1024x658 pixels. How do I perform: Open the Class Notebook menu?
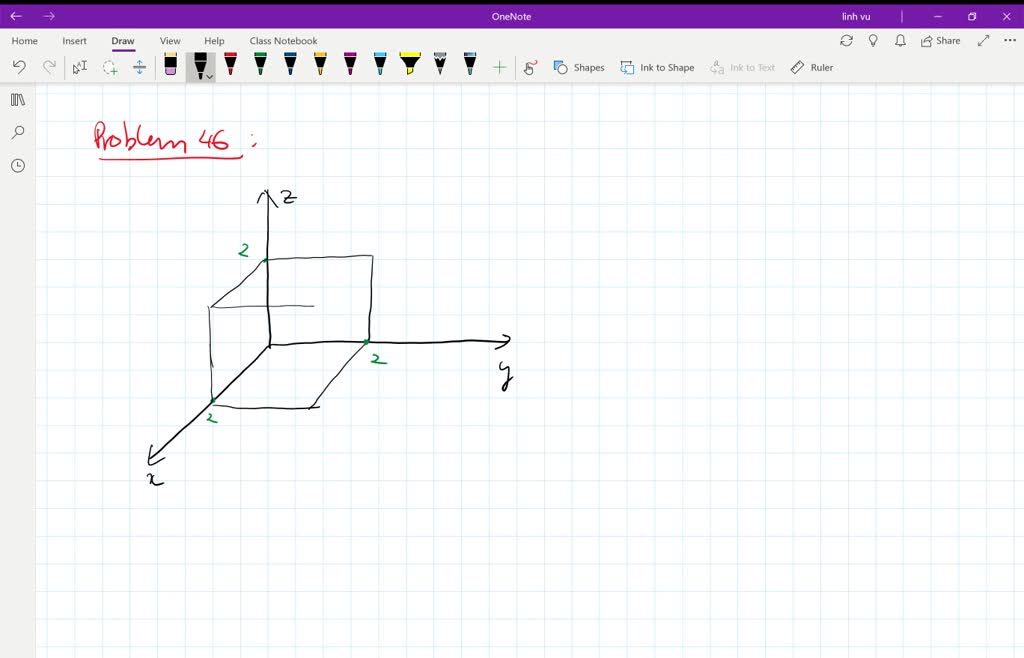(x=283, y=41)
